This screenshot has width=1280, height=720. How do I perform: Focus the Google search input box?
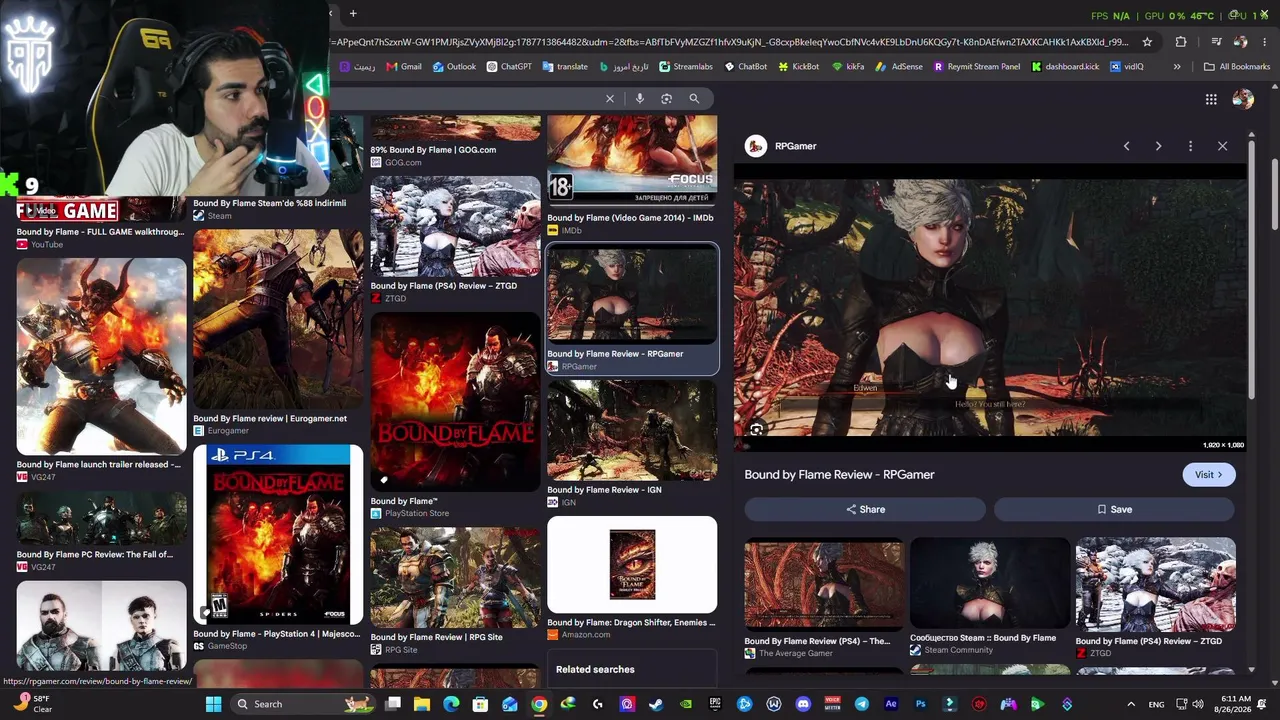pos(465,98)
